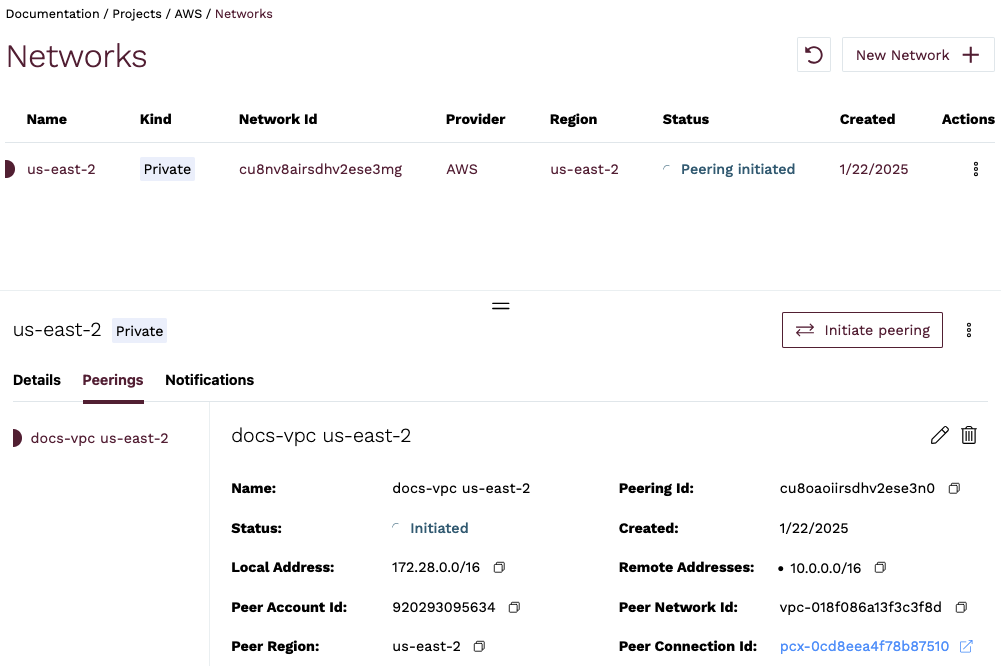Click the Initiate peering button
The height and width of the screenshot is (666, 1001).
[x=862, y=330]
